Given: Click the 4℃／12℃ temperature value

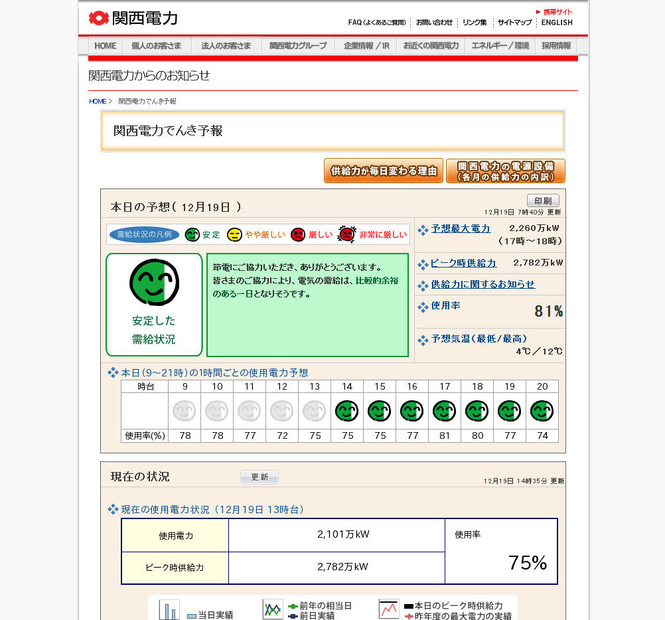Looking at the screenshot, I should pyautogui.click(x=539, y=351).
